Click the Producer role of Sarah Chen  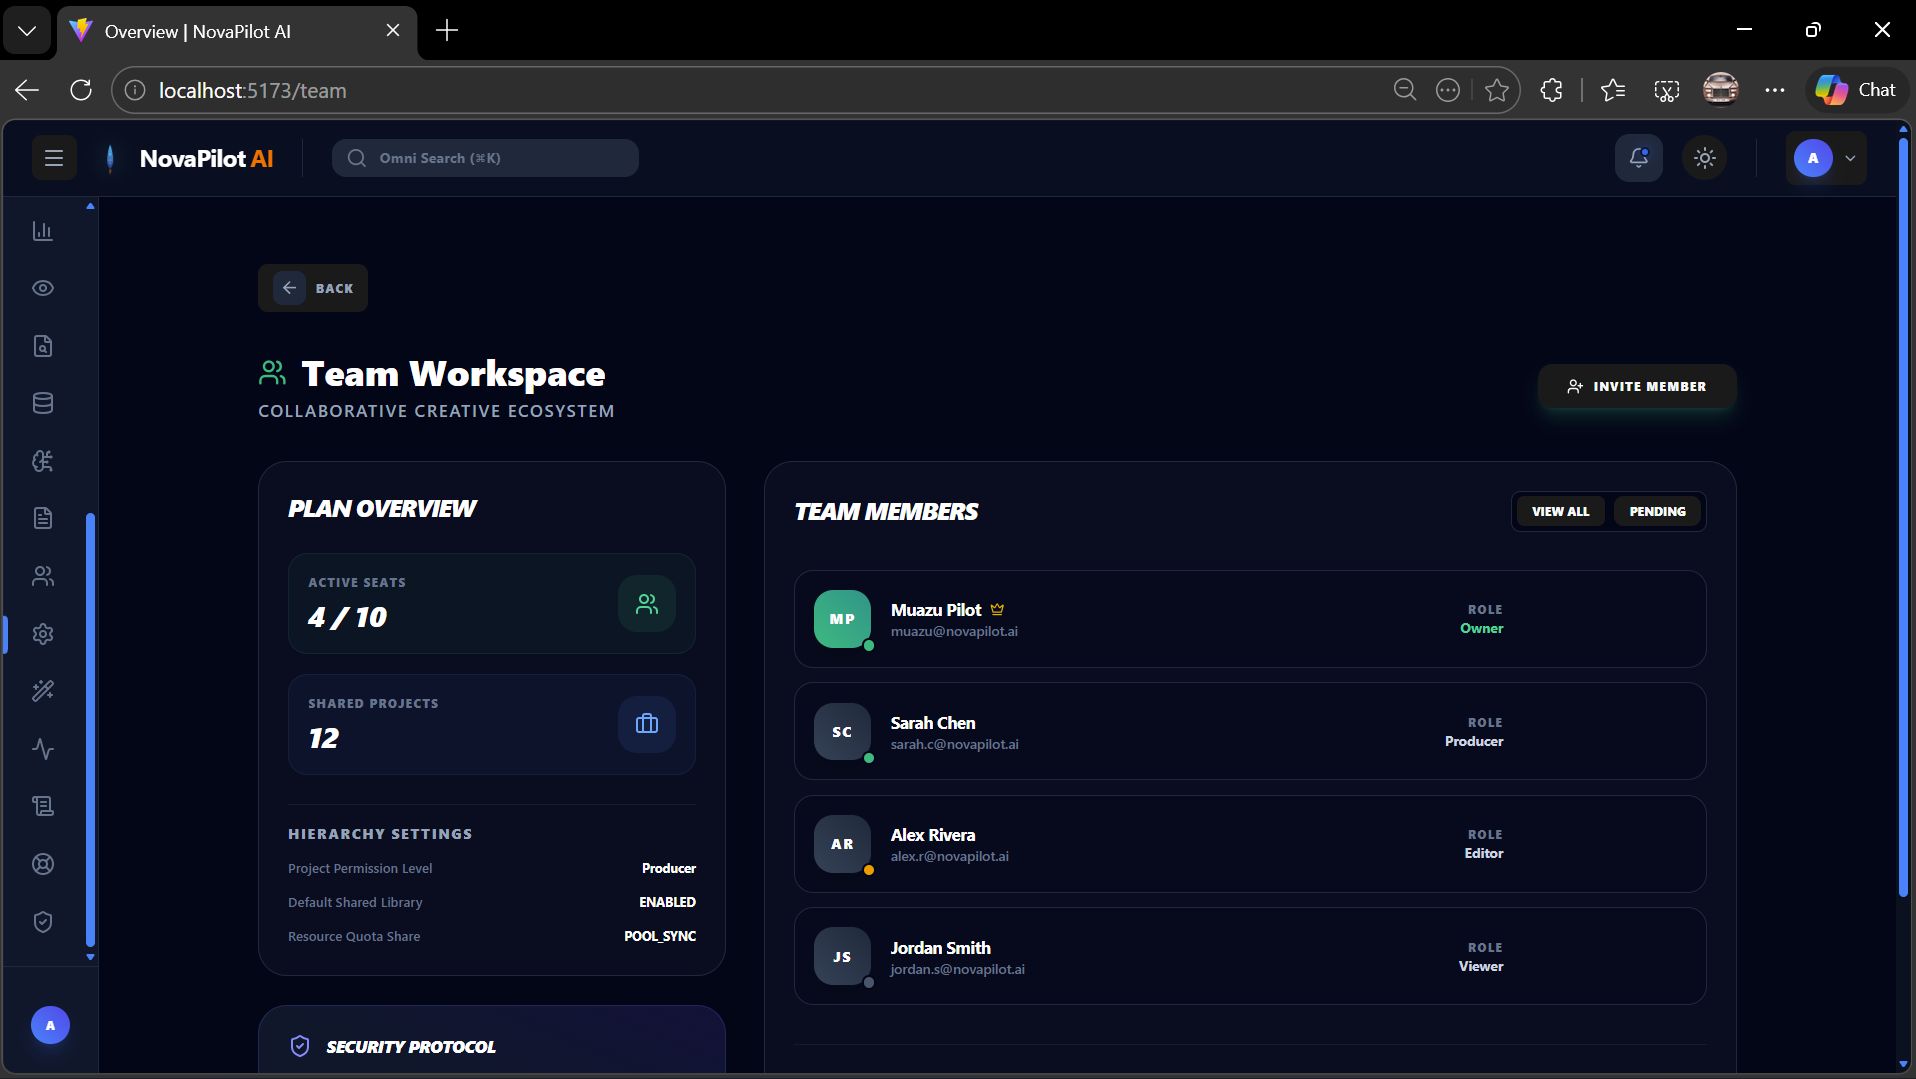1474,741
